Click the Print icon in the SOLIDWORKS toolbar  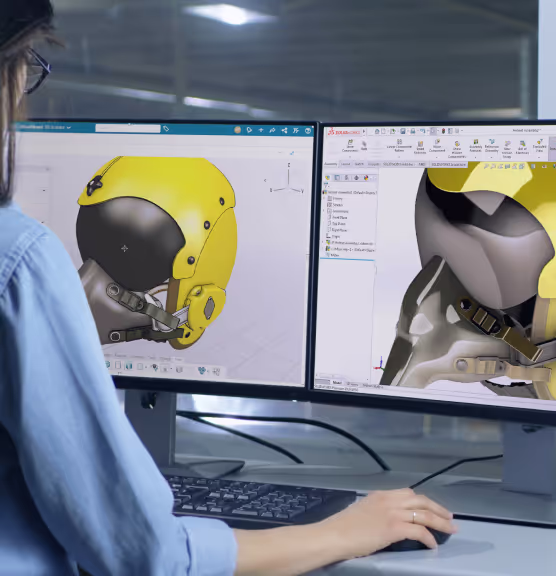point(413,132)
